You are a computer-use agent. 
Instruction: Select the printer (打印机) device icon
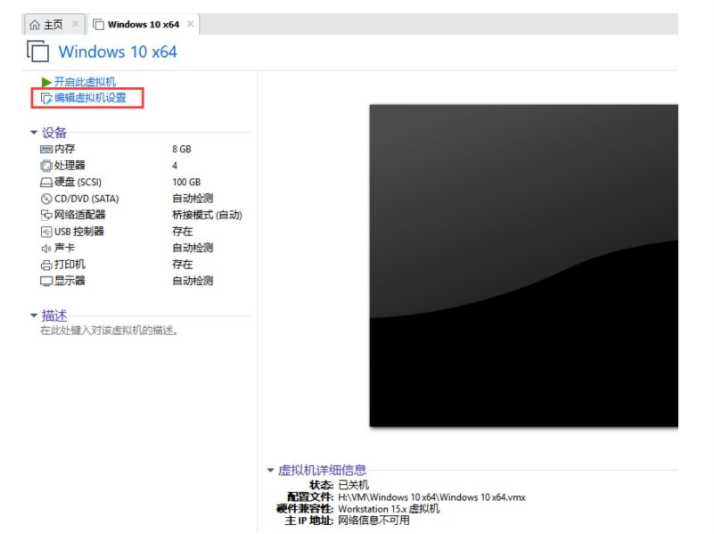46,264
